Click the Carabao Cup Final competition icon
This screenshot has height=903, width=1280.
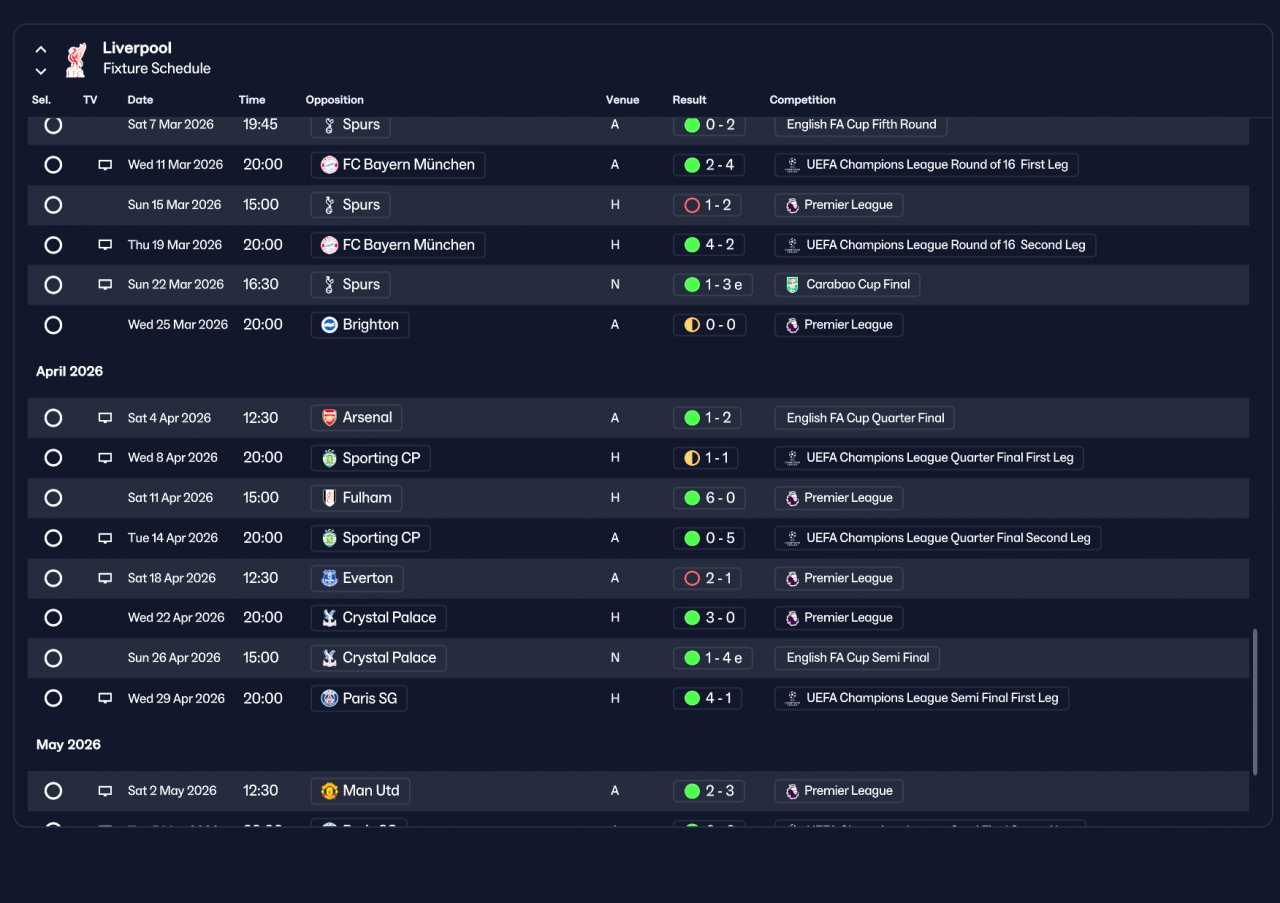point(792,285)
